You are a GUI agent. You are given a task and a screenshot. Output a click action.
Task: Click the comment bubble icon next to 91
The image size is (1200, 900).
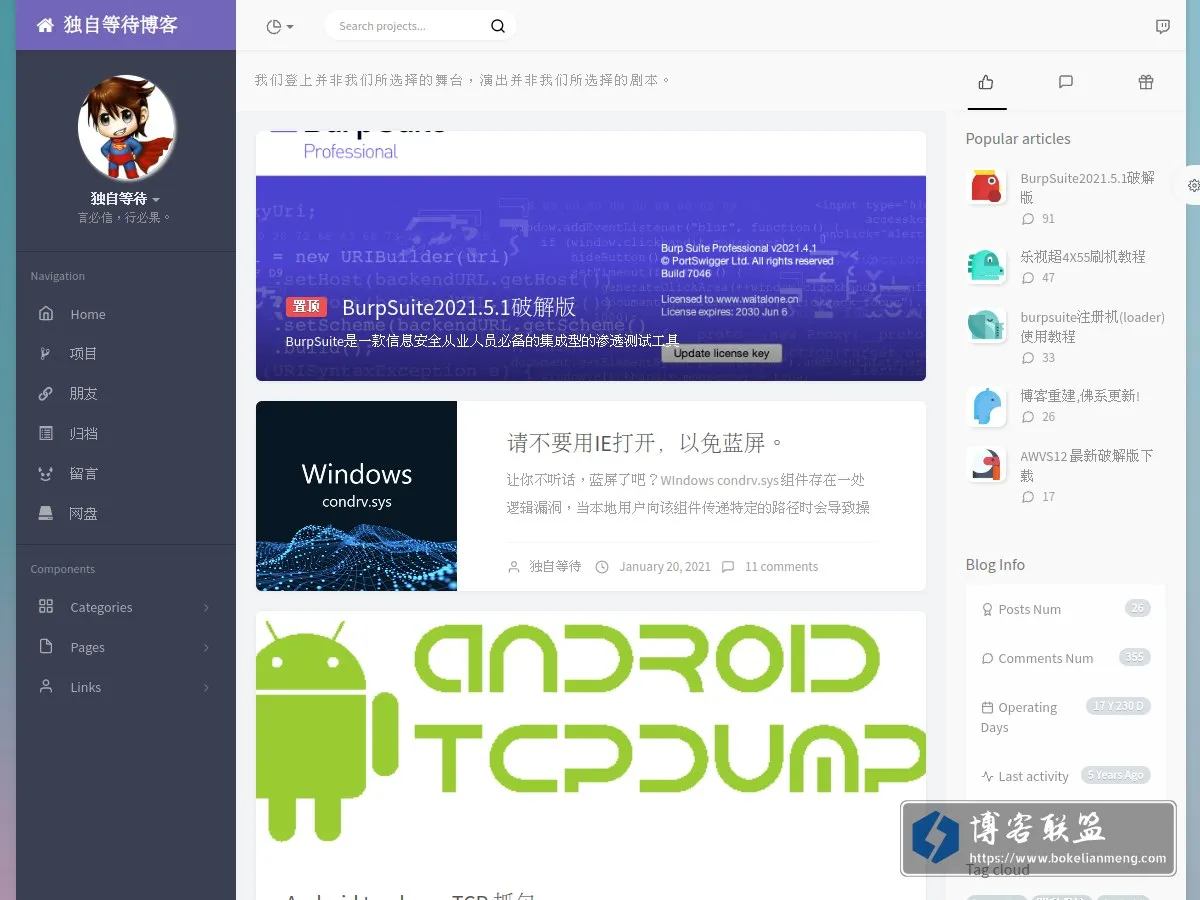(x=1028, y=218)
